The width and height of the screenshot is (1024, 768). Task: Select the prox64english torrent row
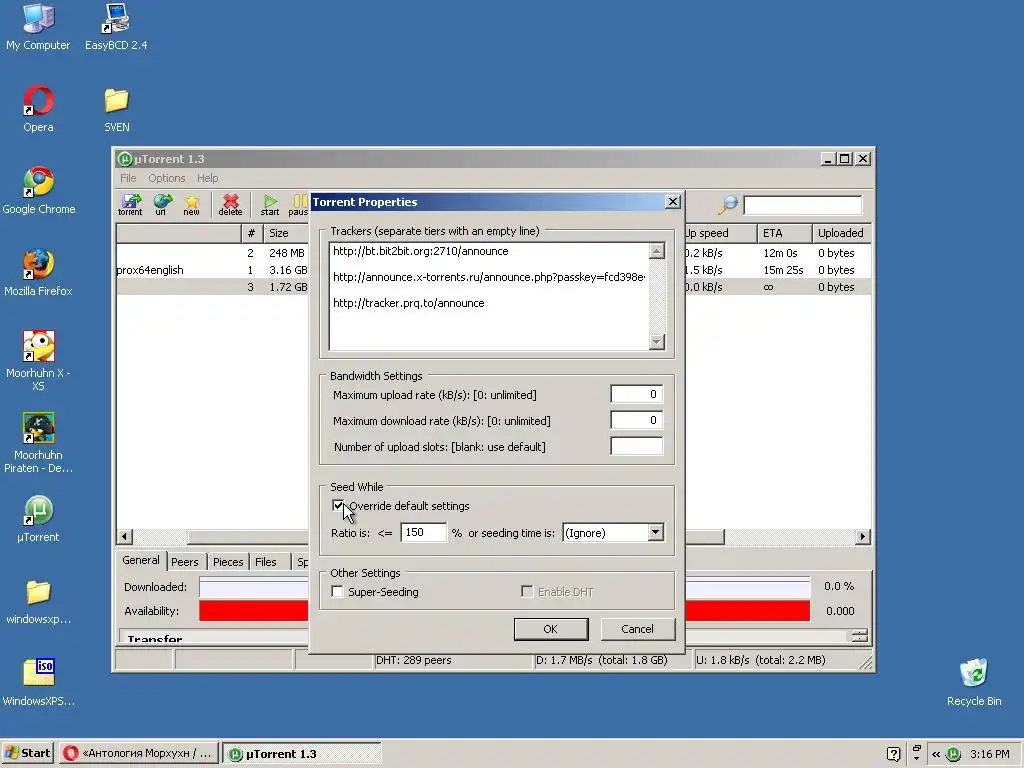click(x=212, y=270)
